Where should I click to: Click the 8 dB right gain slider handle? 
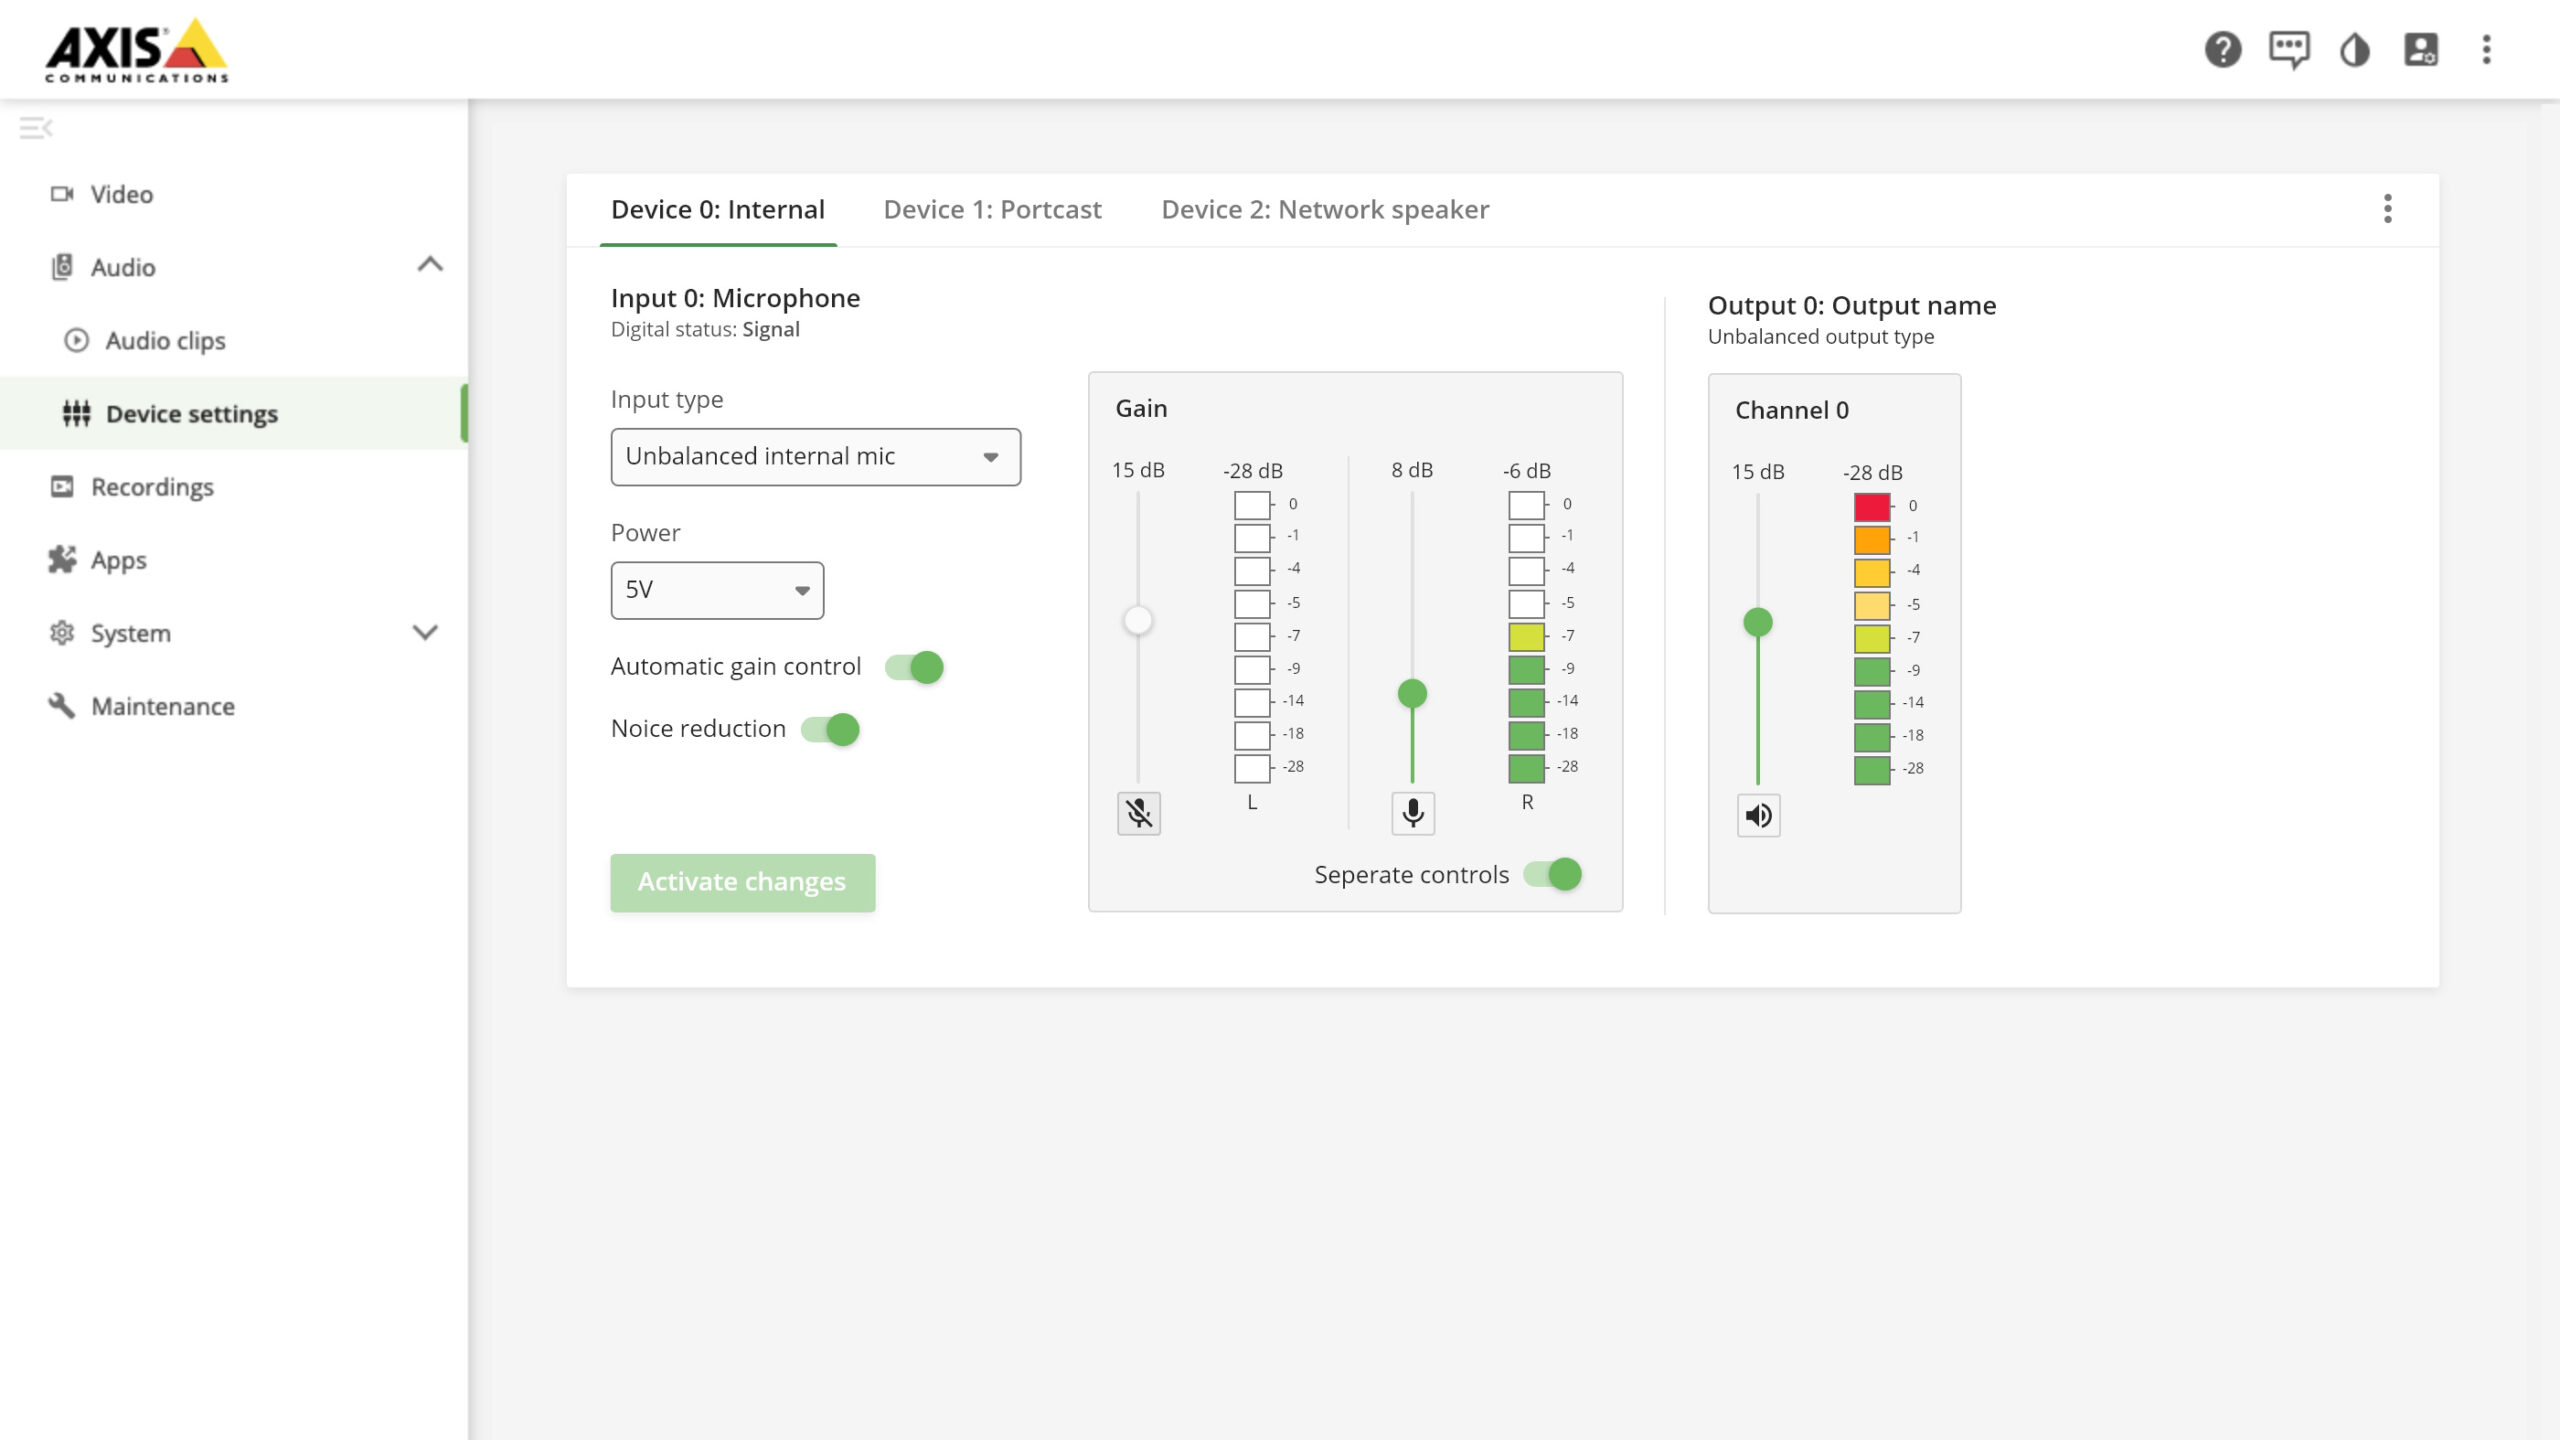pos(1412,692)
